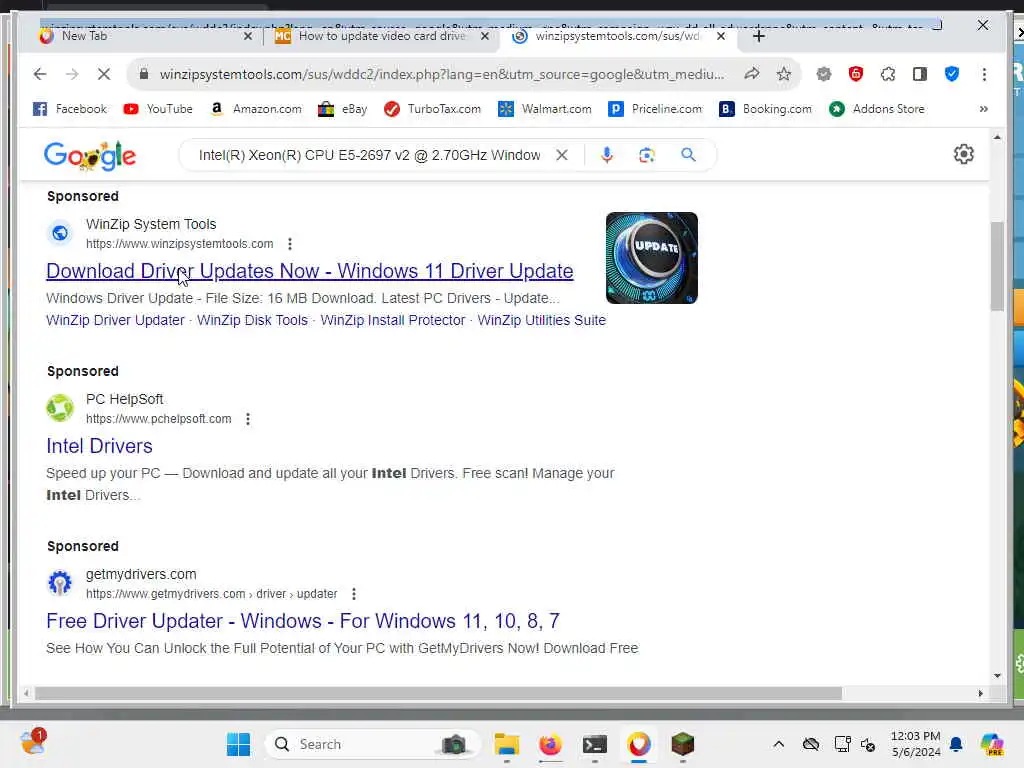Open the Addons Store bookmark
1024x768 pixels.
[x=877, y=109]
